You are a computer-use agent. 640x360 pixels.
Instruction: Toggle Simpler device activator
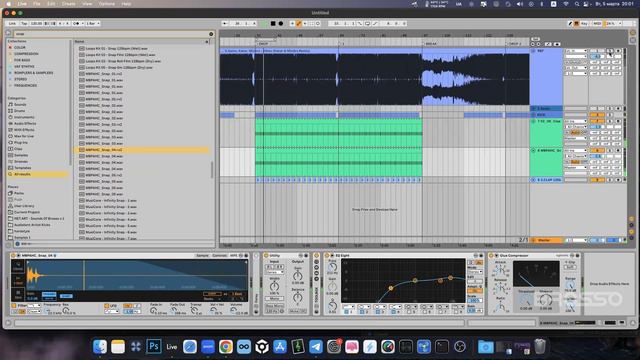pos(13,256)
